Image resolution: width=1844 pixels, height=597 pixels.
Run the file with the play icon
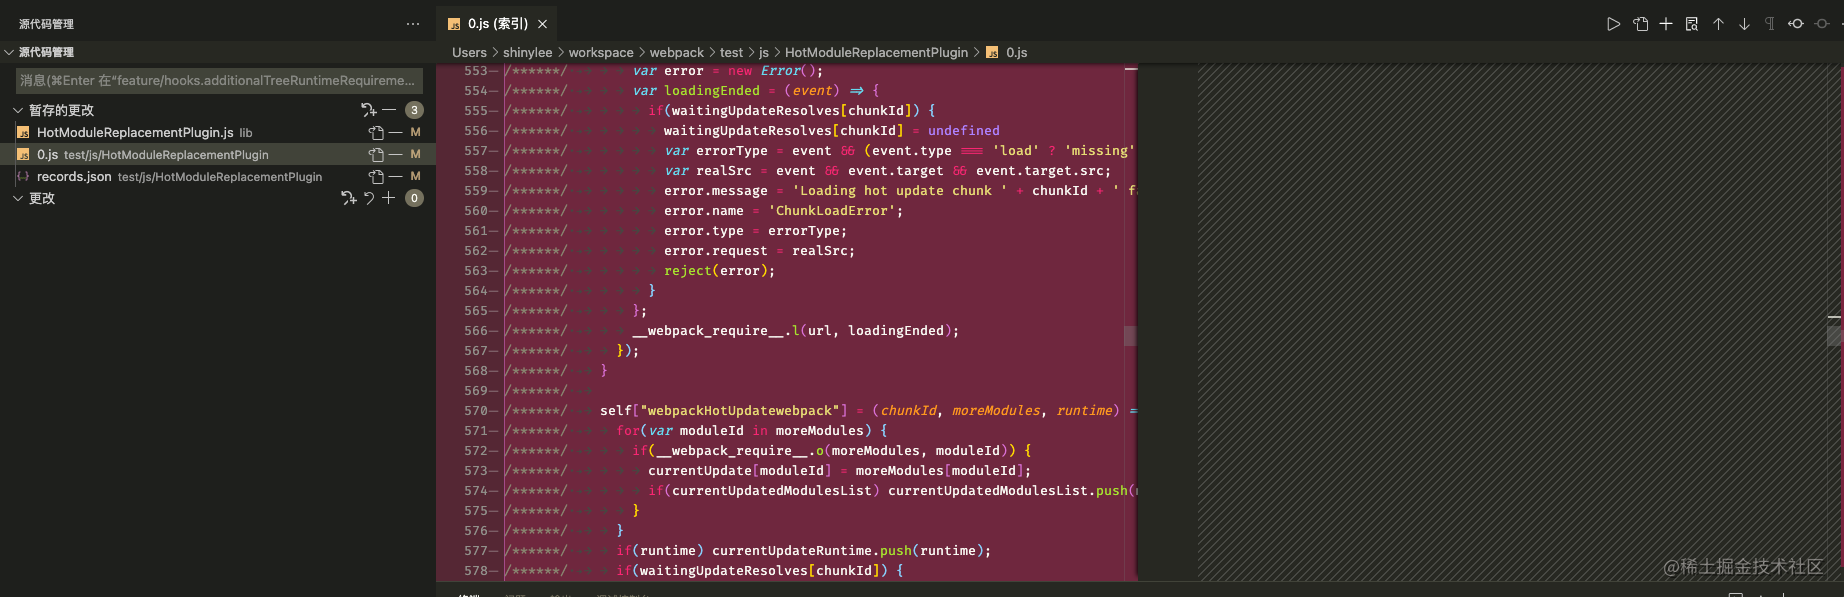click(1613, 24)
